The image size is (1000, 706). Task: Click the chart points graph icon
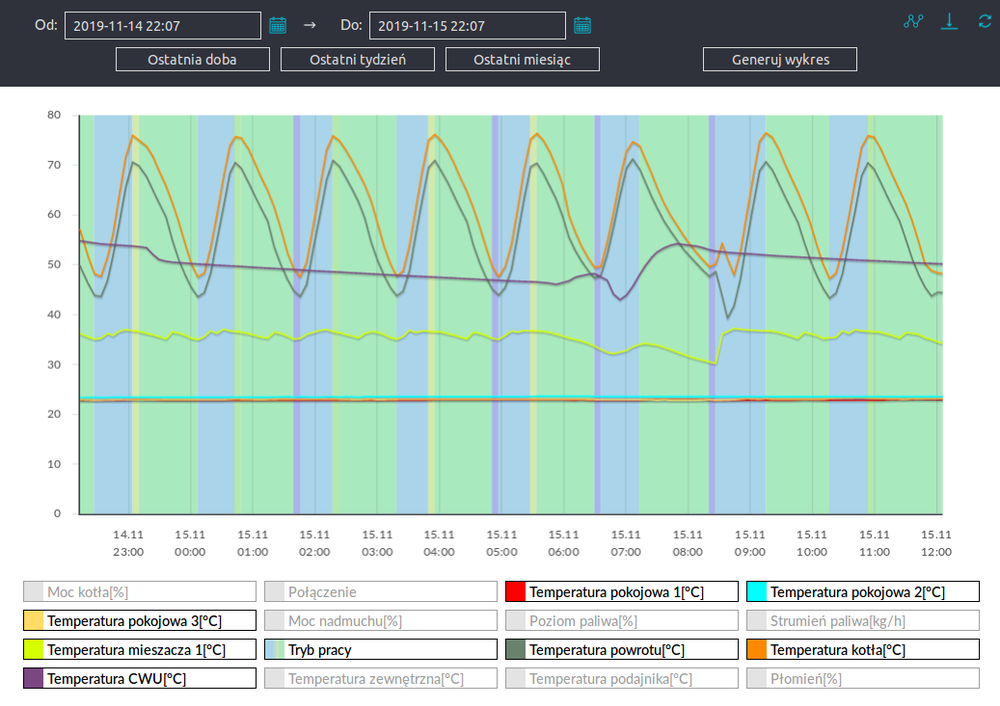coord(913,21)
